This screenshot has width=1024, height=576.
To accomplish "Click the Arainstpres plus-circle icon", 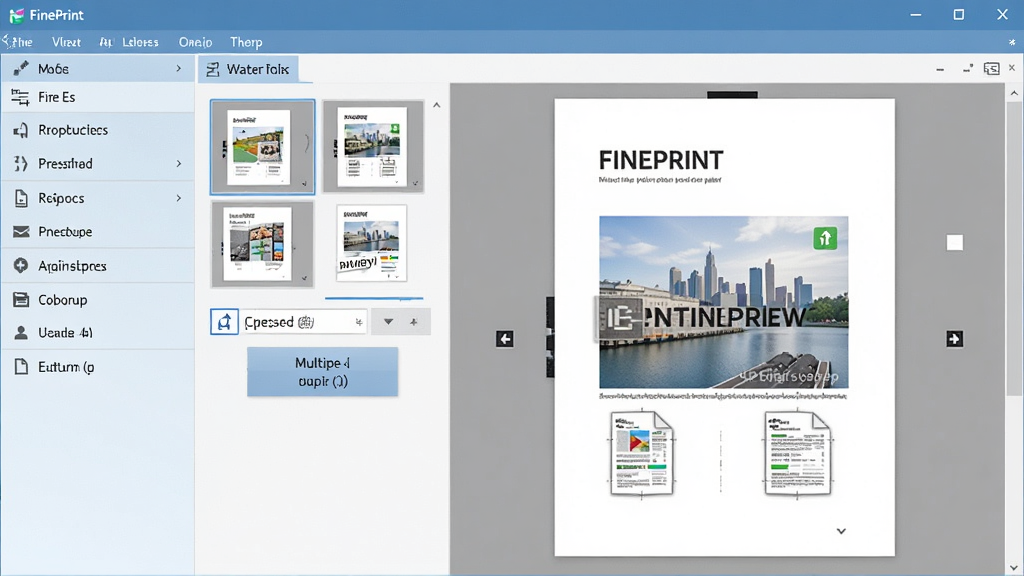I will click(x=21, y=265).
